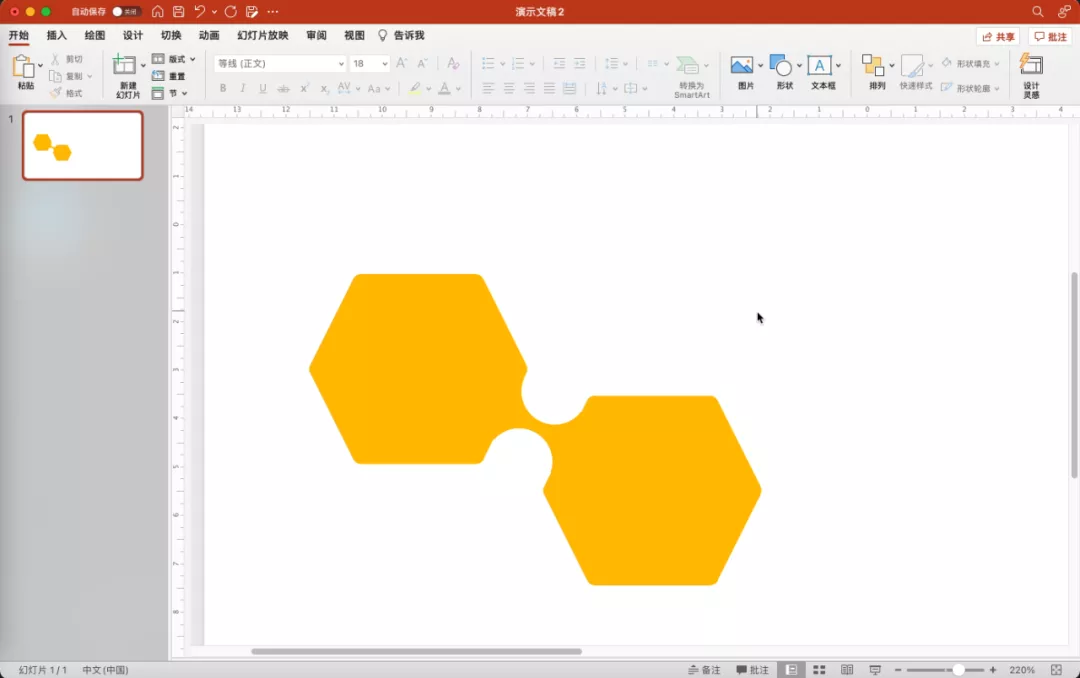Toggle subscript formatting
This screenshot has height=678, width=1080.
click(x=324, y=88)
